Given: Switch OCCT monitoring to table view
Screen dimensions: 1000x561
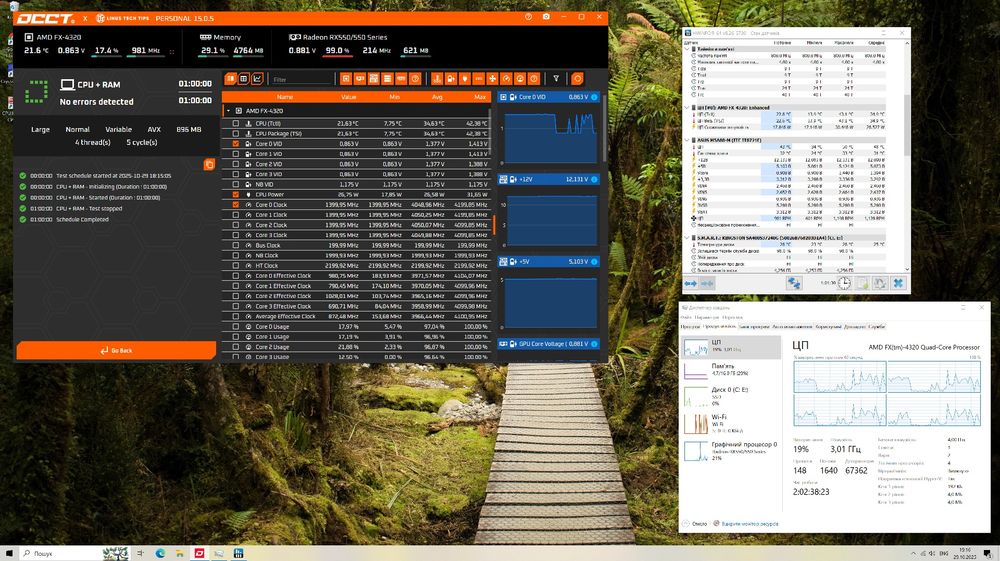Looking at the screenshot, I should (244, 79).
